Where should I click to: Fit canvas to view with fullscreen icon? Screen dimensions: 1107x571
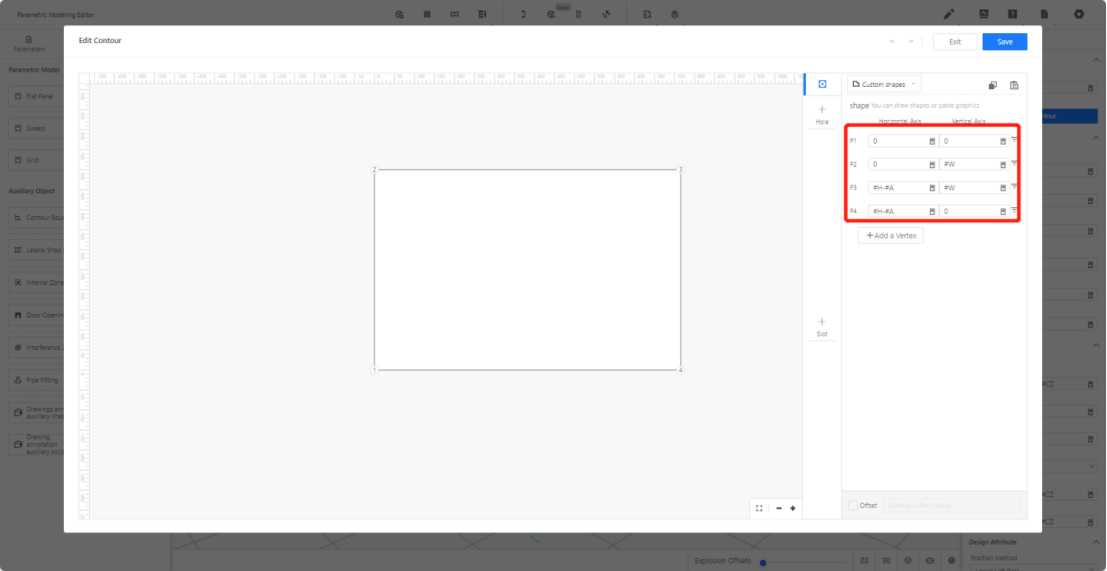759,508
